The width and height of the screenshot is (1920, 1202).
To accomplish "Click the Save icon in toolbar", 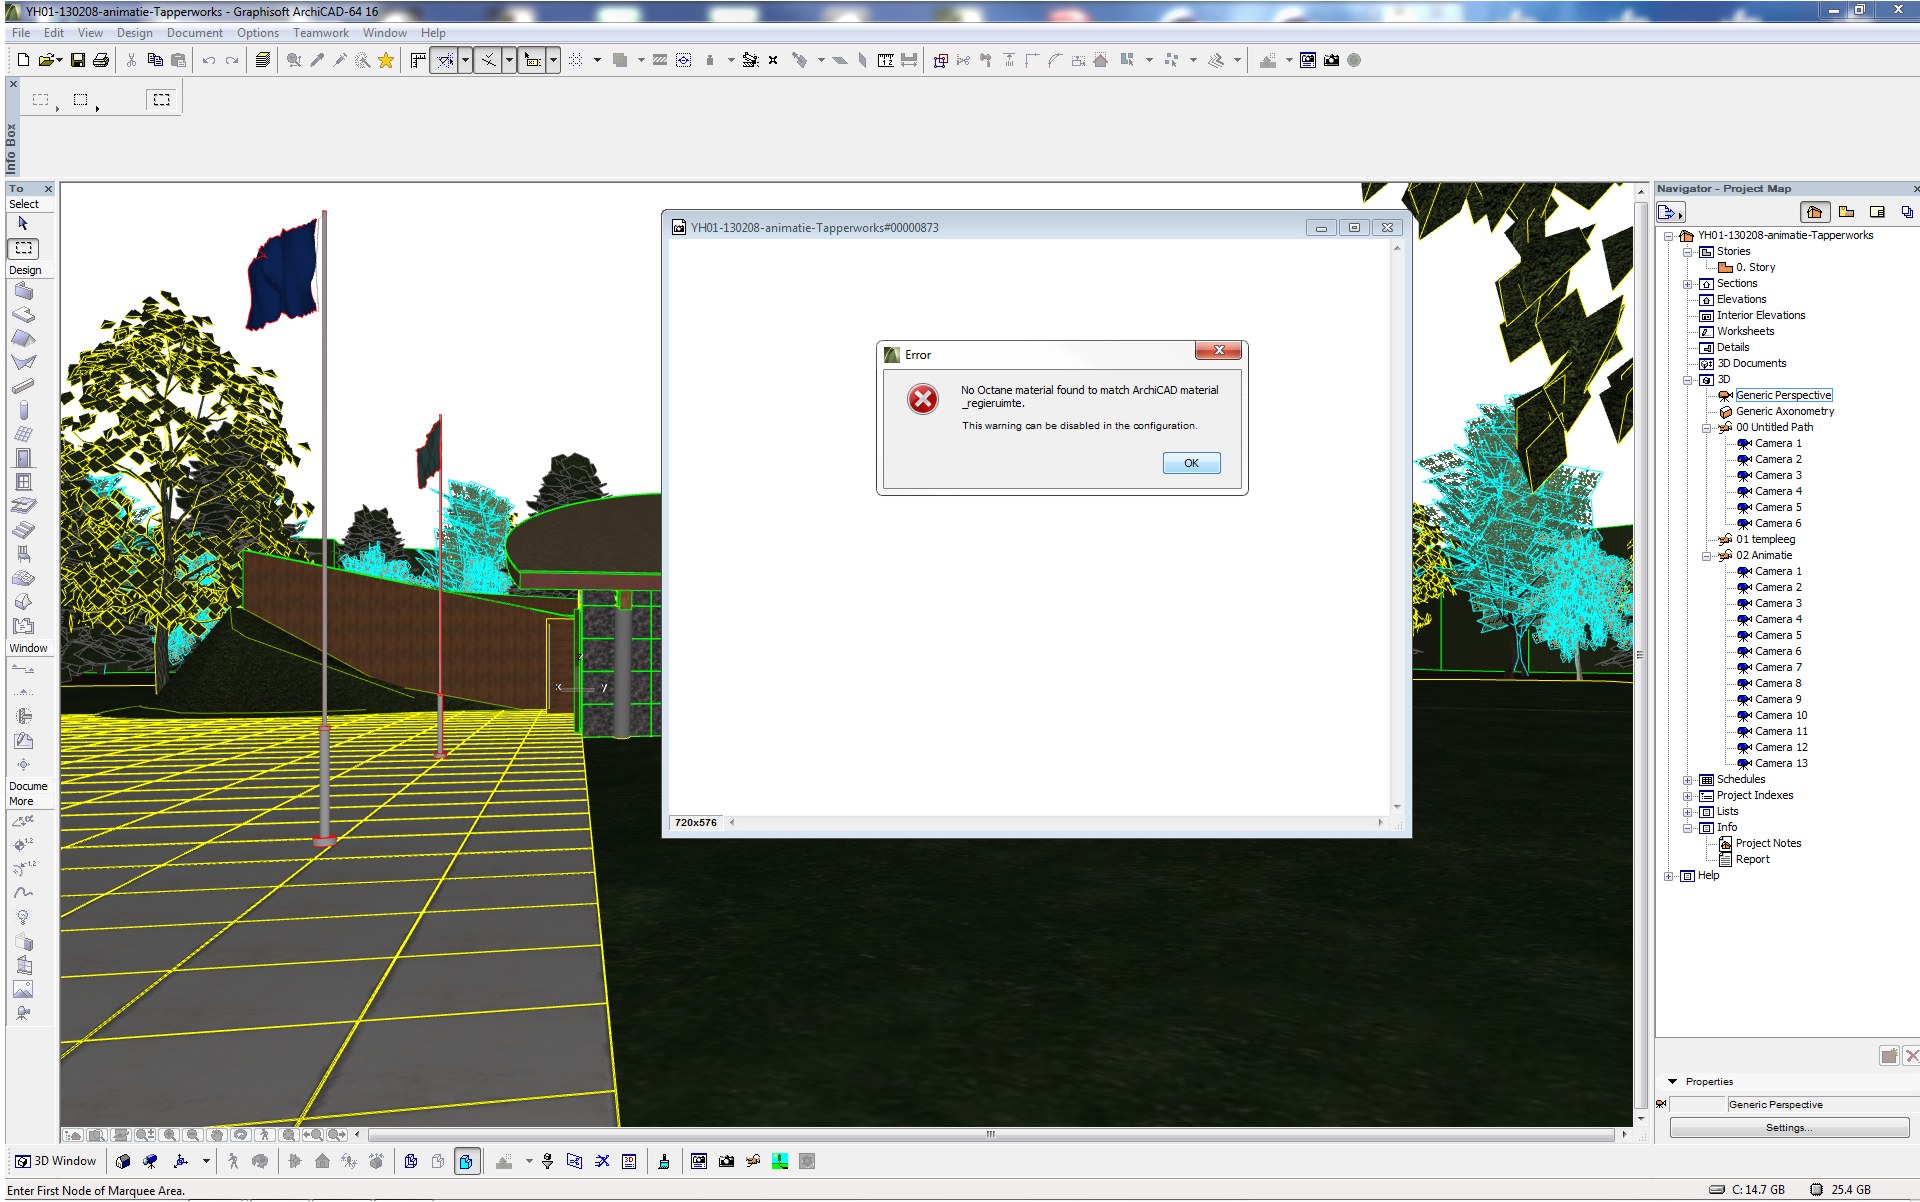I will [x=77, y=60].
